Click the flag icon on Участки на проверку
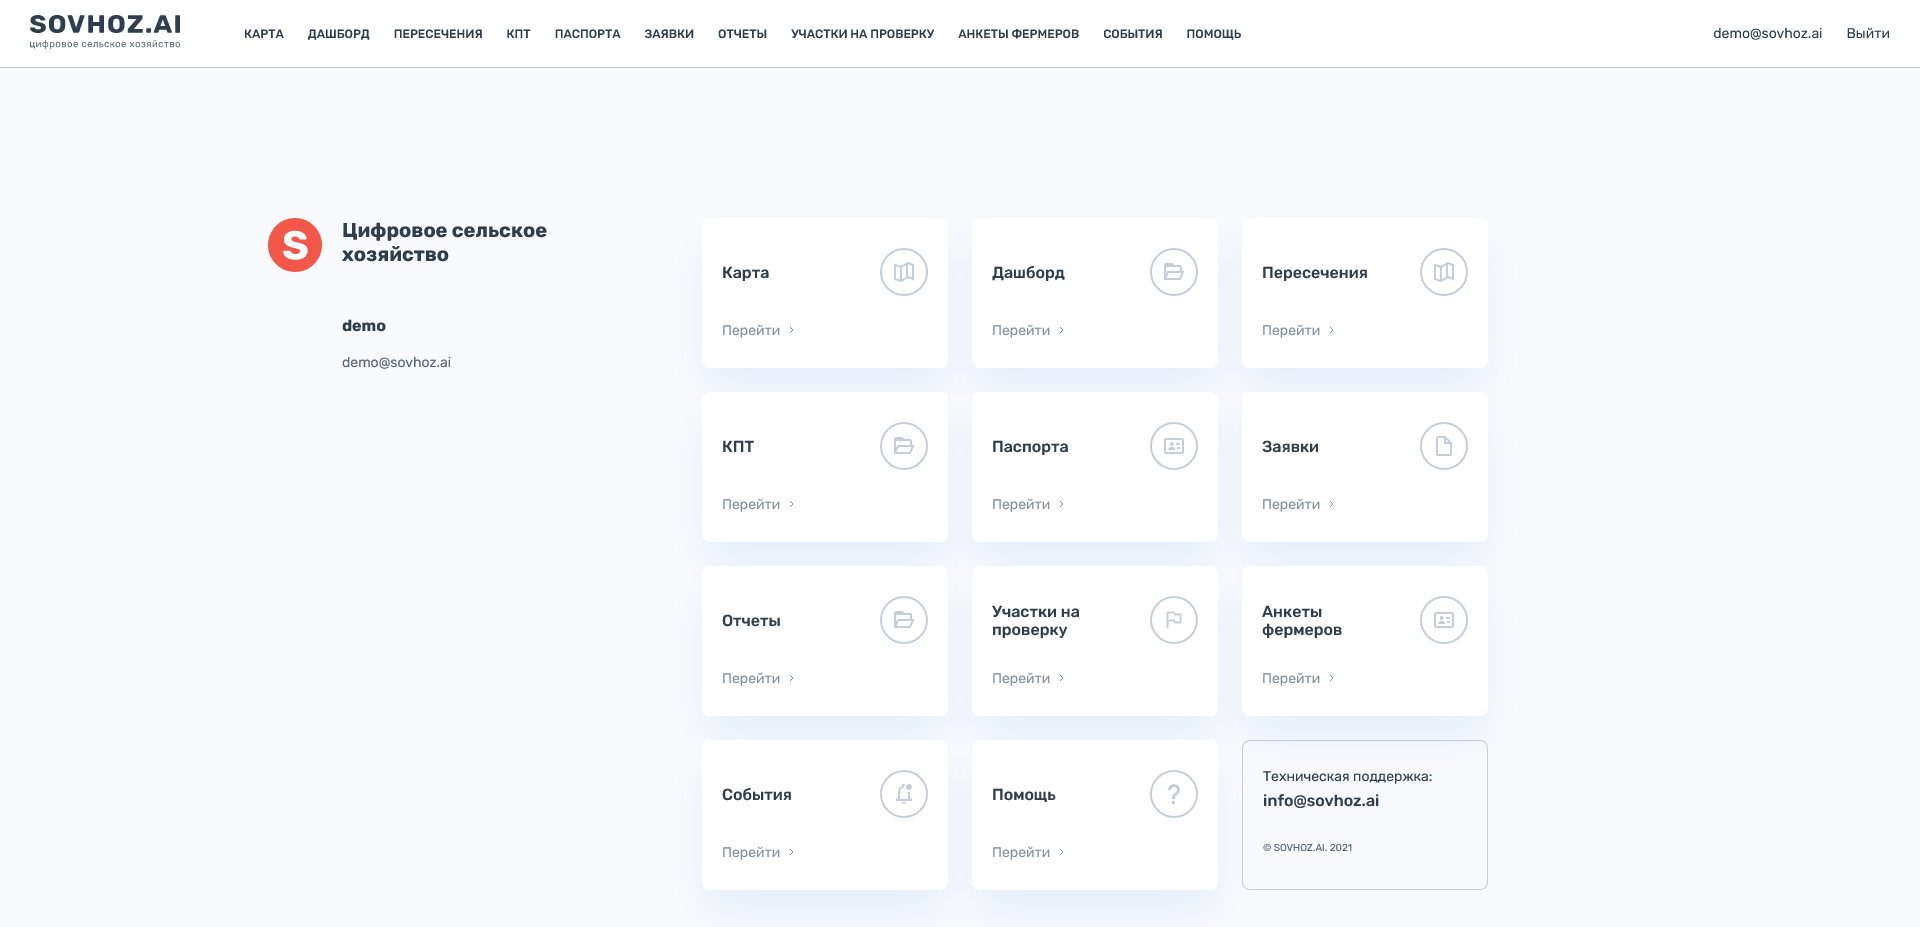Screen dimensions: 1920x927 (x=1173, y=620)
